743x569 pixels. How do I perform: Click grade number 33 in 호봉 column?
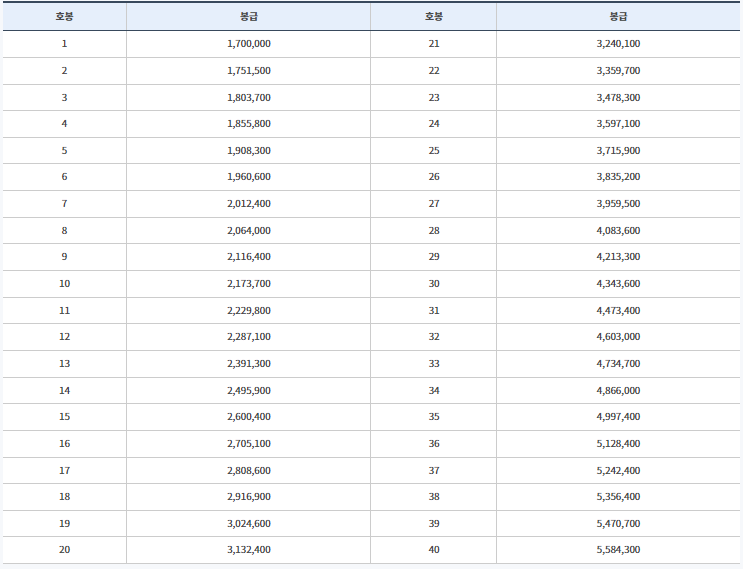[x=434, y=364]
